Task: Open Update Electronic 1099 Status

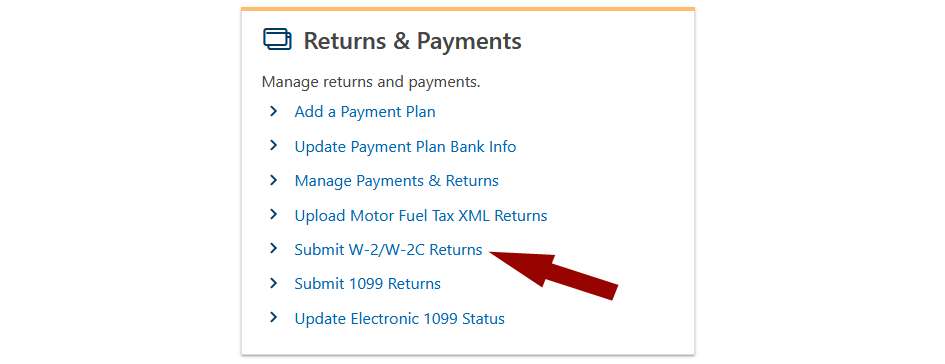Action: point(400,318)
